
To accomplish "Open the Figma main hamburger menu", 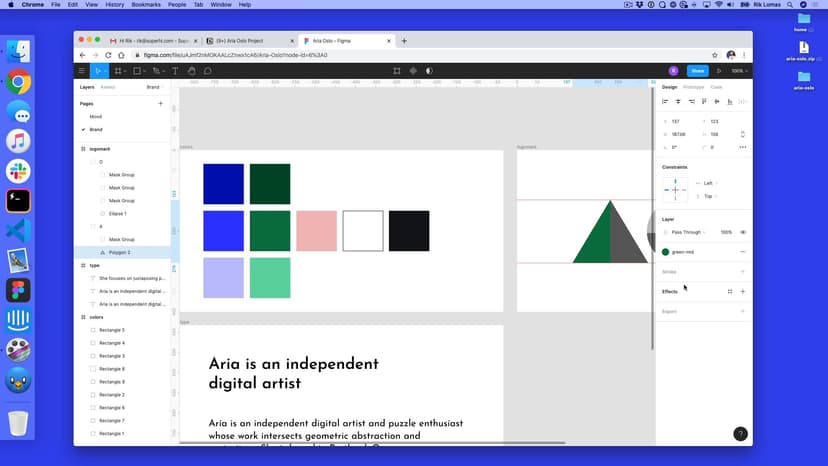I will [82, 71].
